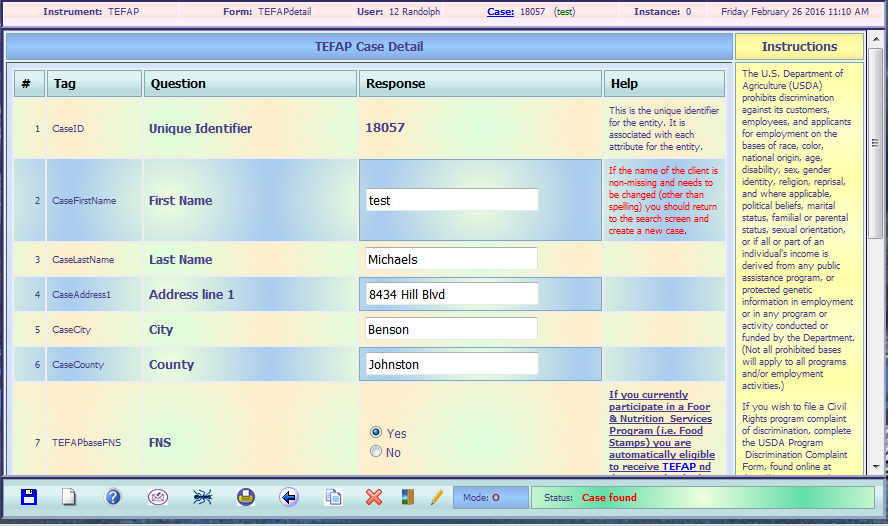Click the red X delete icon
888x526 pixels.
374,497
